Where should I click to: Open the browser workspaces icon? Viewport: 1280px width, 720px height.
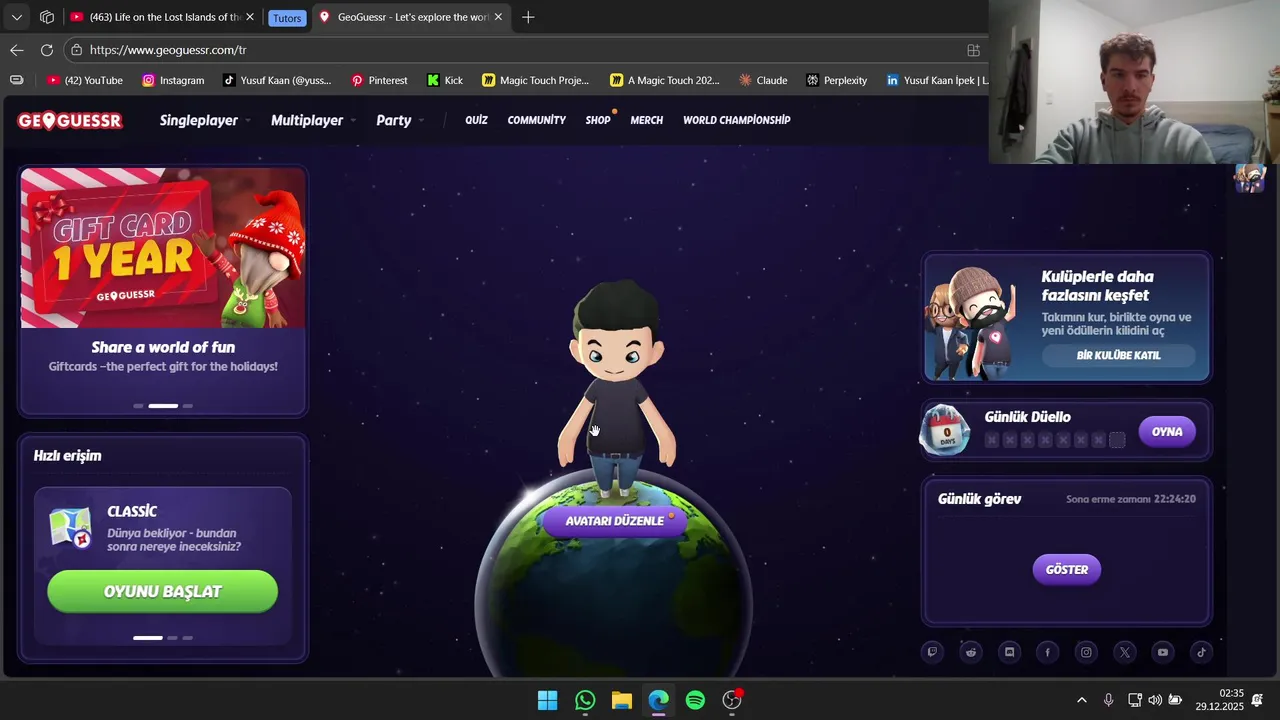pos(47,17)
